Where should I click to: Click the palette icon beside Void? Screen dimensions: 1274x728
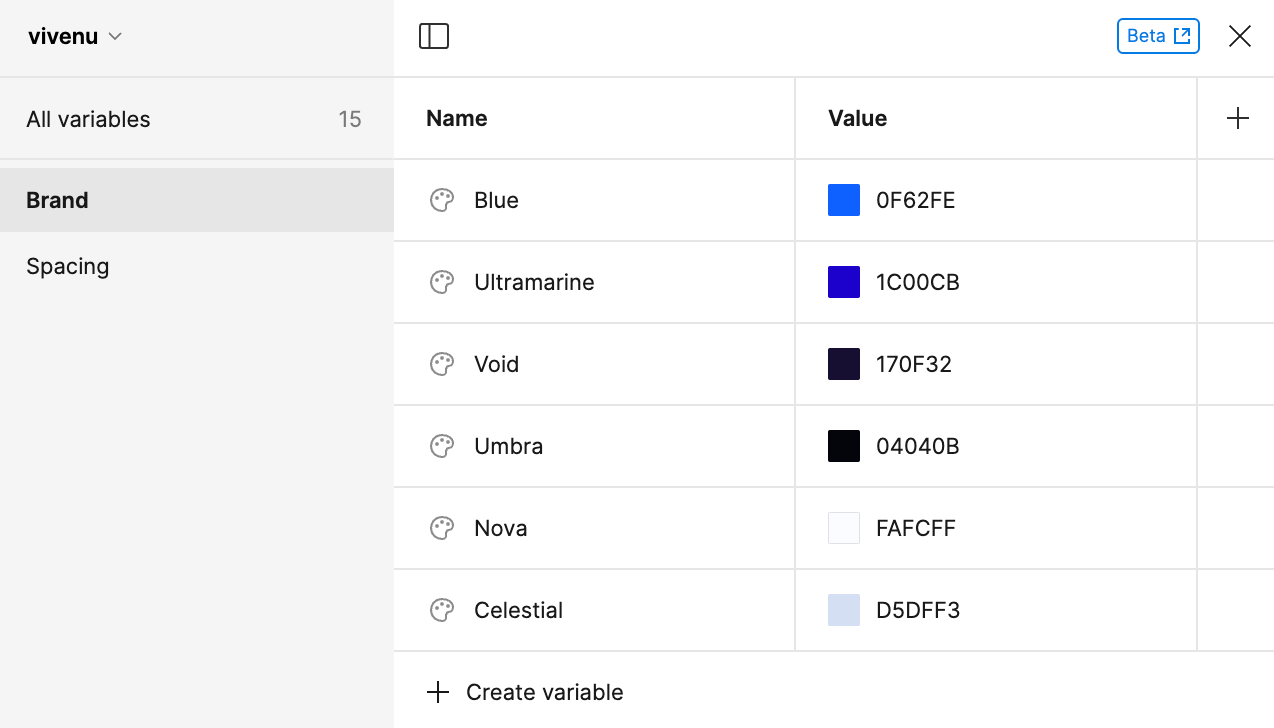tap(442, 364)
